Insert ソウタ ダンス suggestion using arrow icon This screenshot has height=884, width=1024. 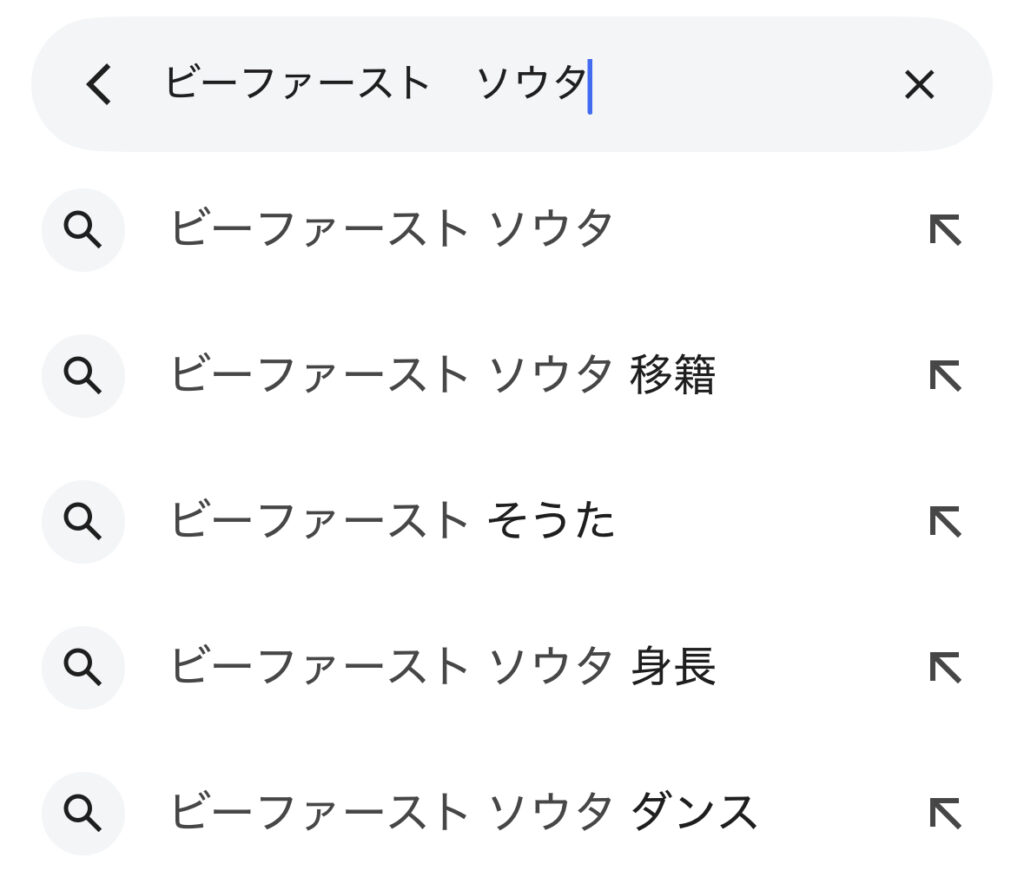click(944, 814)
